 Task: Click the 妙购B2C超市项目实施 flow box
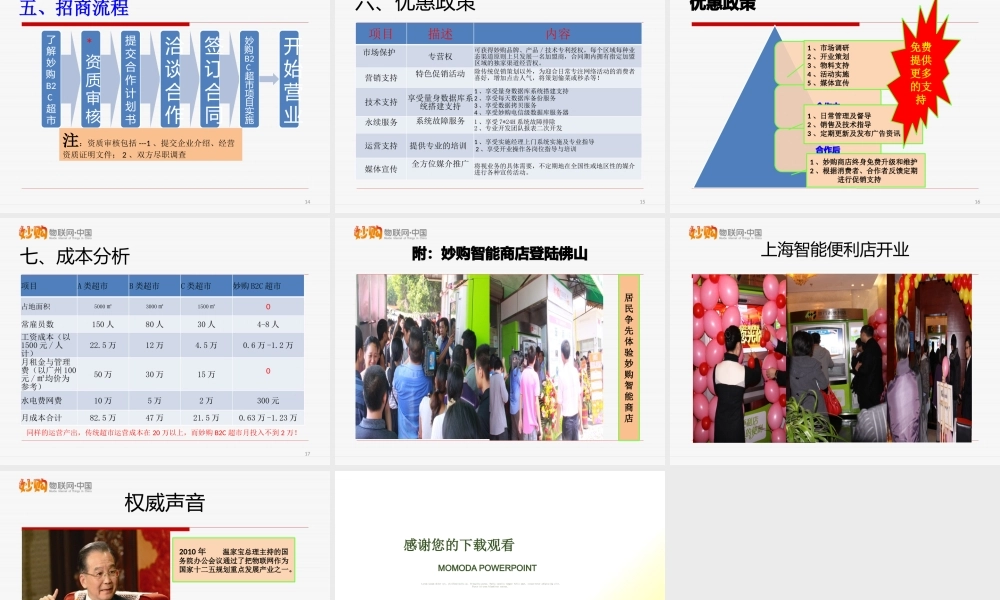249,79
